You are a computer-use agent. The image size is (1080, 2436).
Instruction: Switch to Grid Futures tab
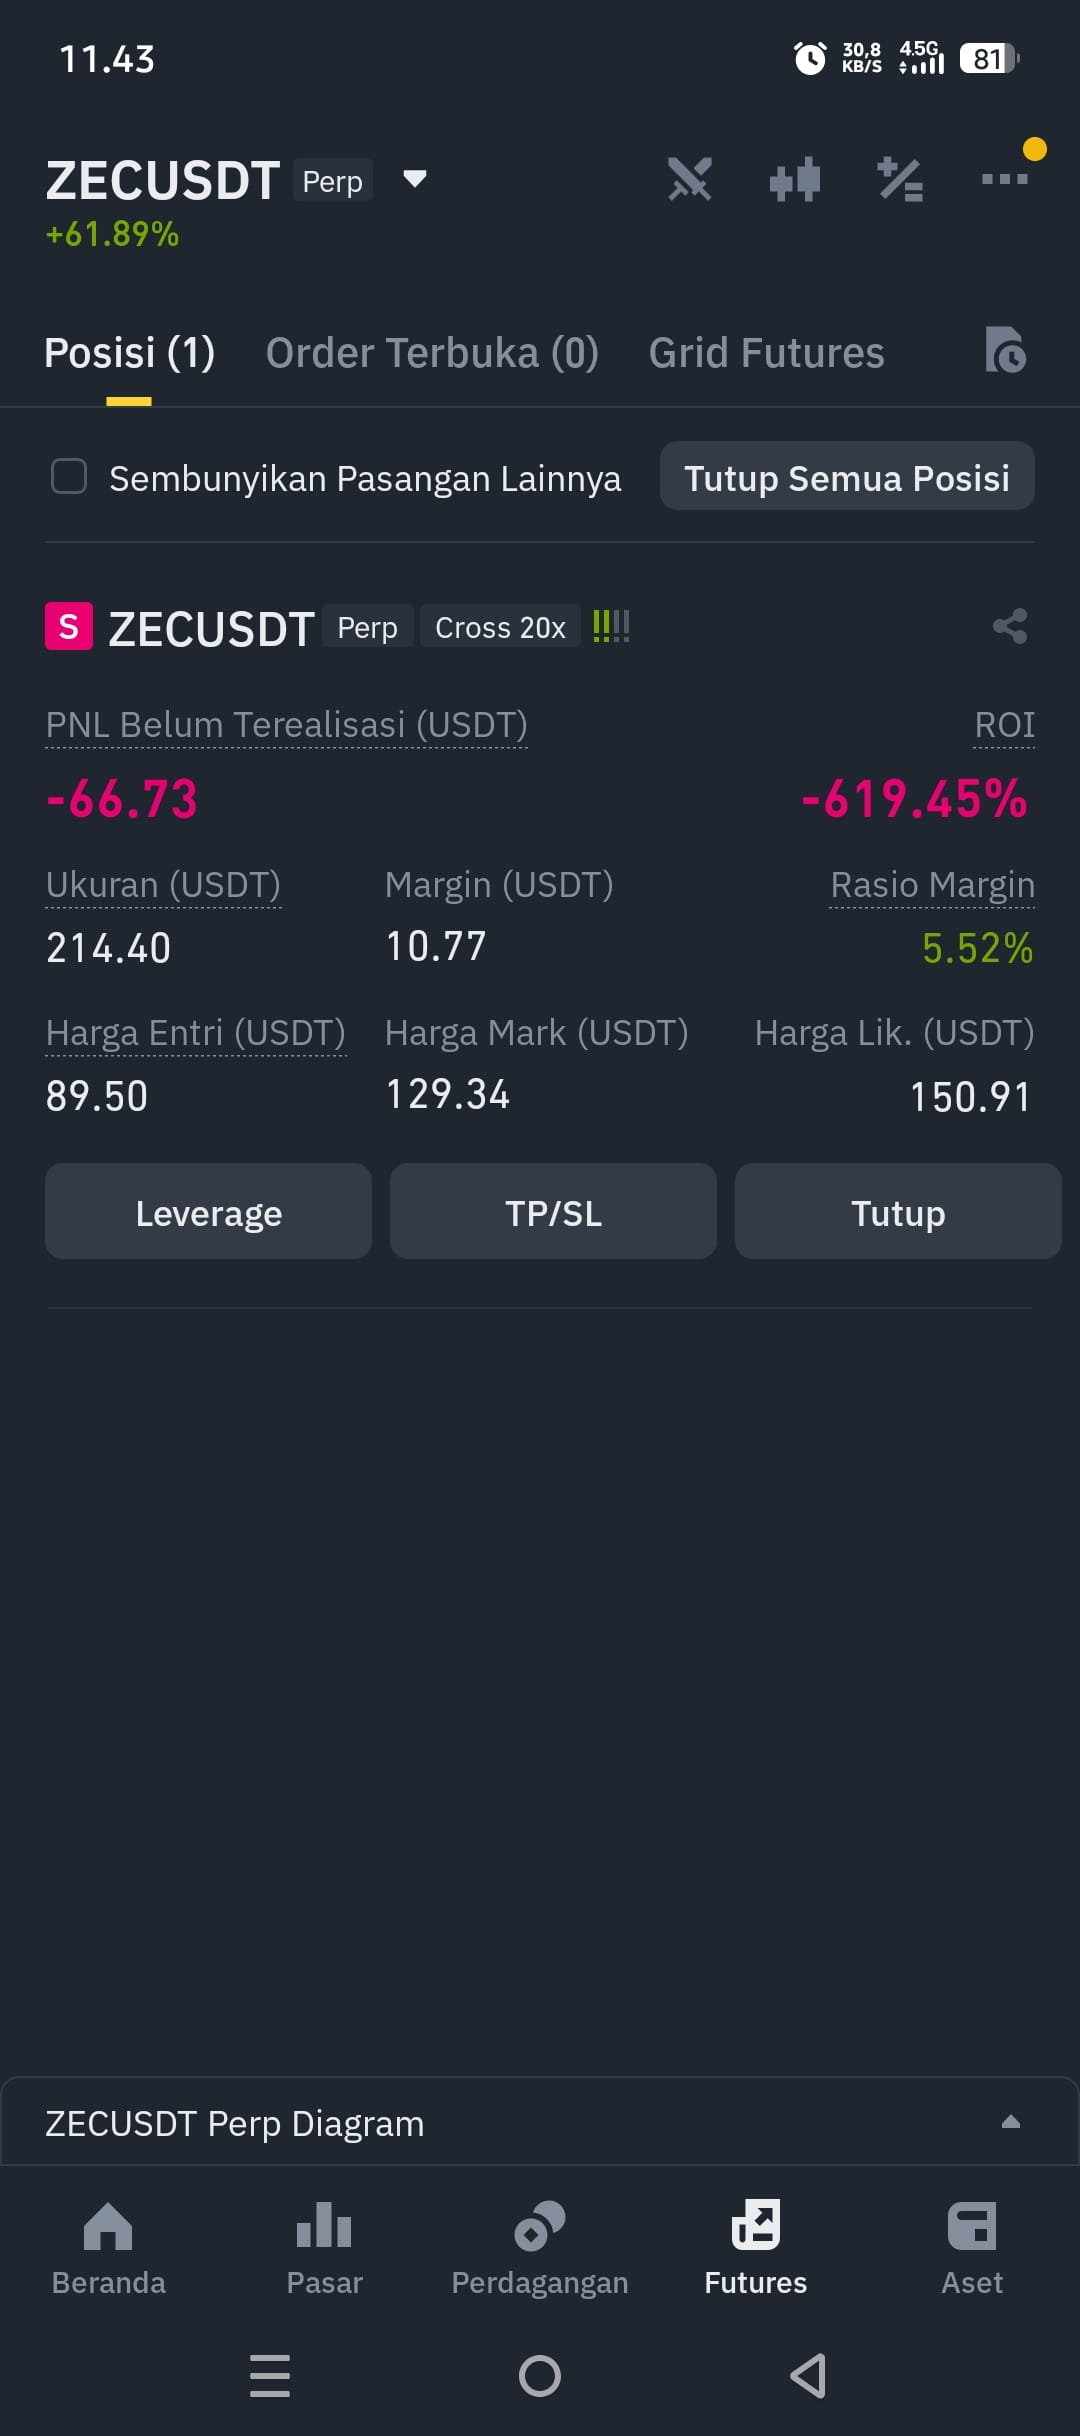tap(766, 353)
